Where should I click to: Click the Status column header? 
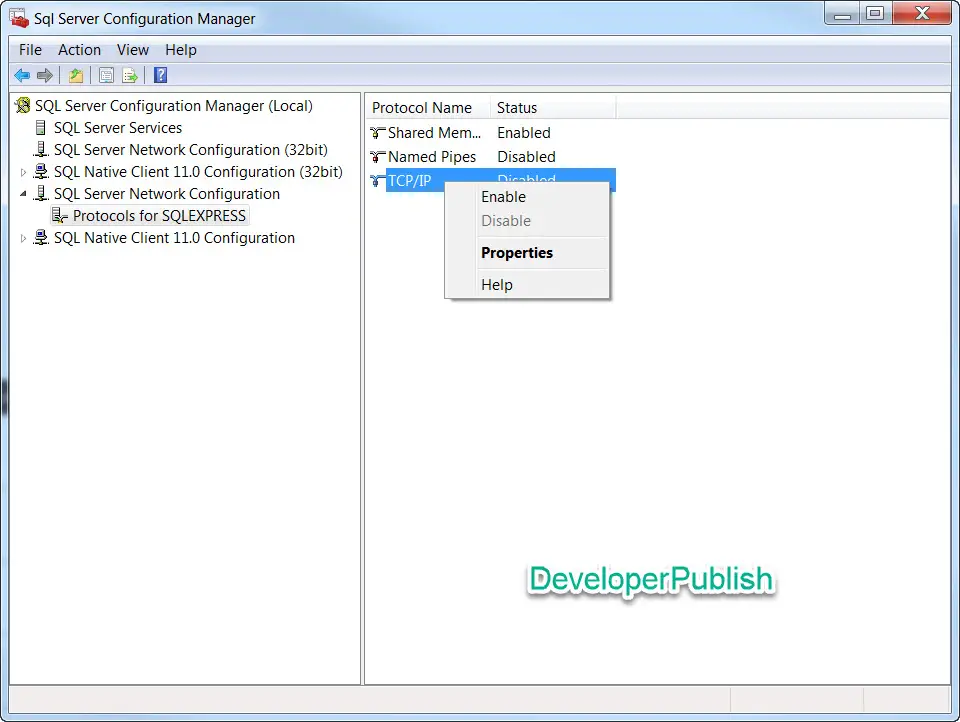(553, 108)
